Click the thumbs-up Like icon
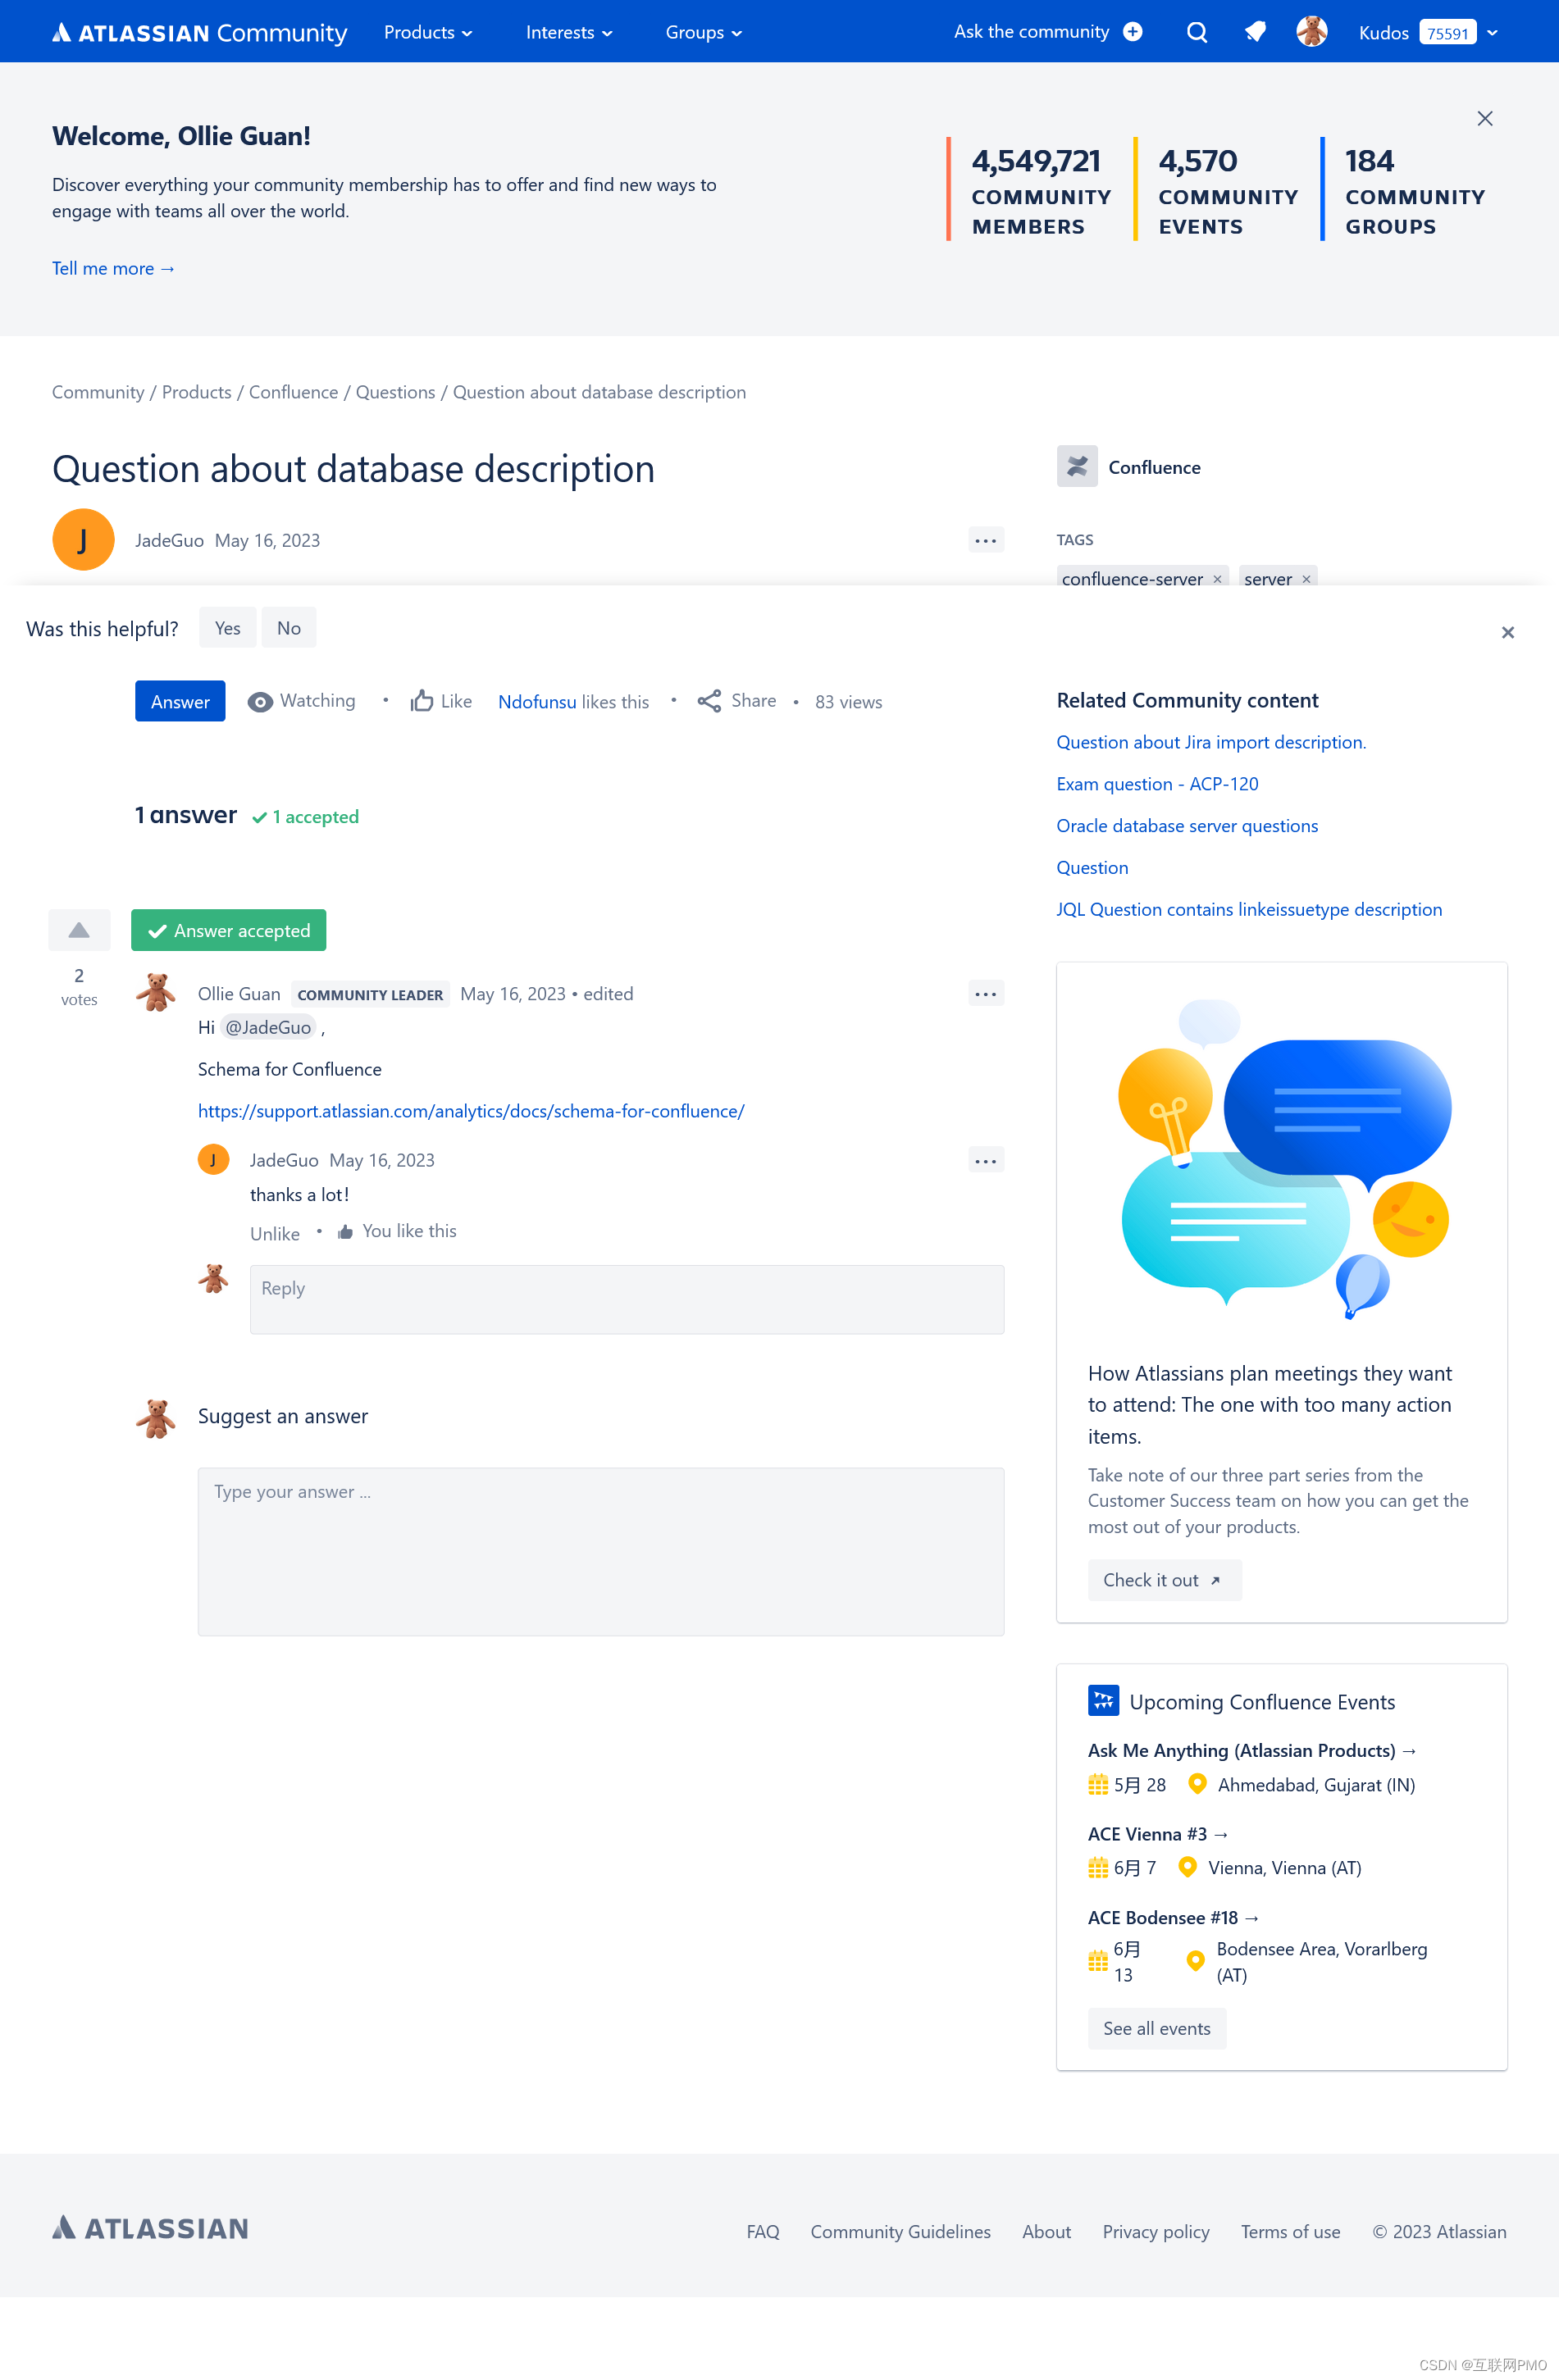1559x2380 pixels. (421, 701)
